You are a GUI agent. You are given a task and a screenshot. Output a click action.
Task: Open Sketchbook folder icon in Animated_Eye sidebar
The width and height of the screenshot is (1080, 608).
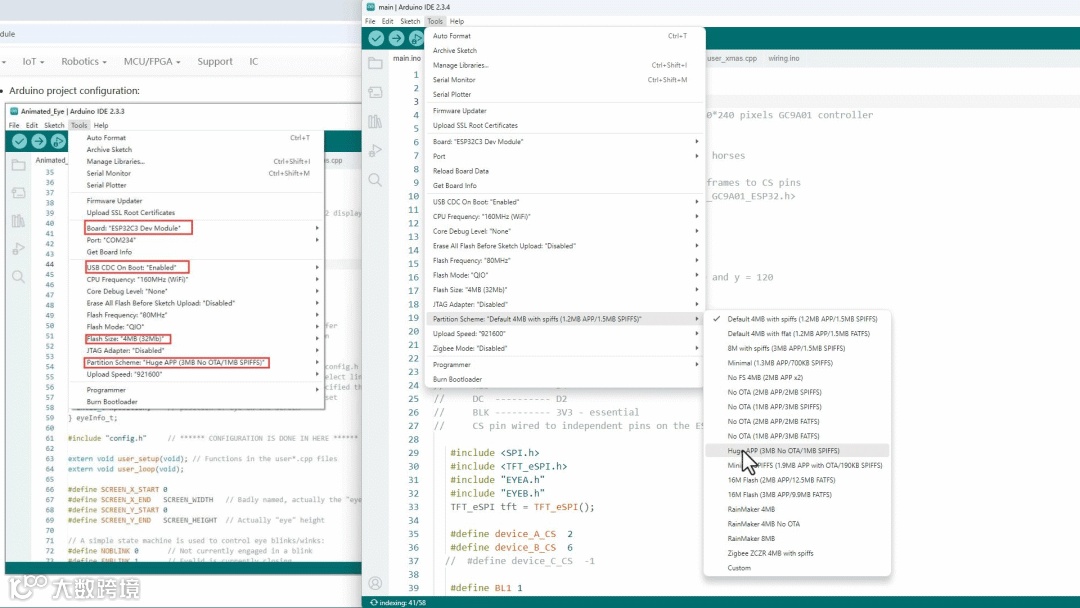tap(19, 165)
